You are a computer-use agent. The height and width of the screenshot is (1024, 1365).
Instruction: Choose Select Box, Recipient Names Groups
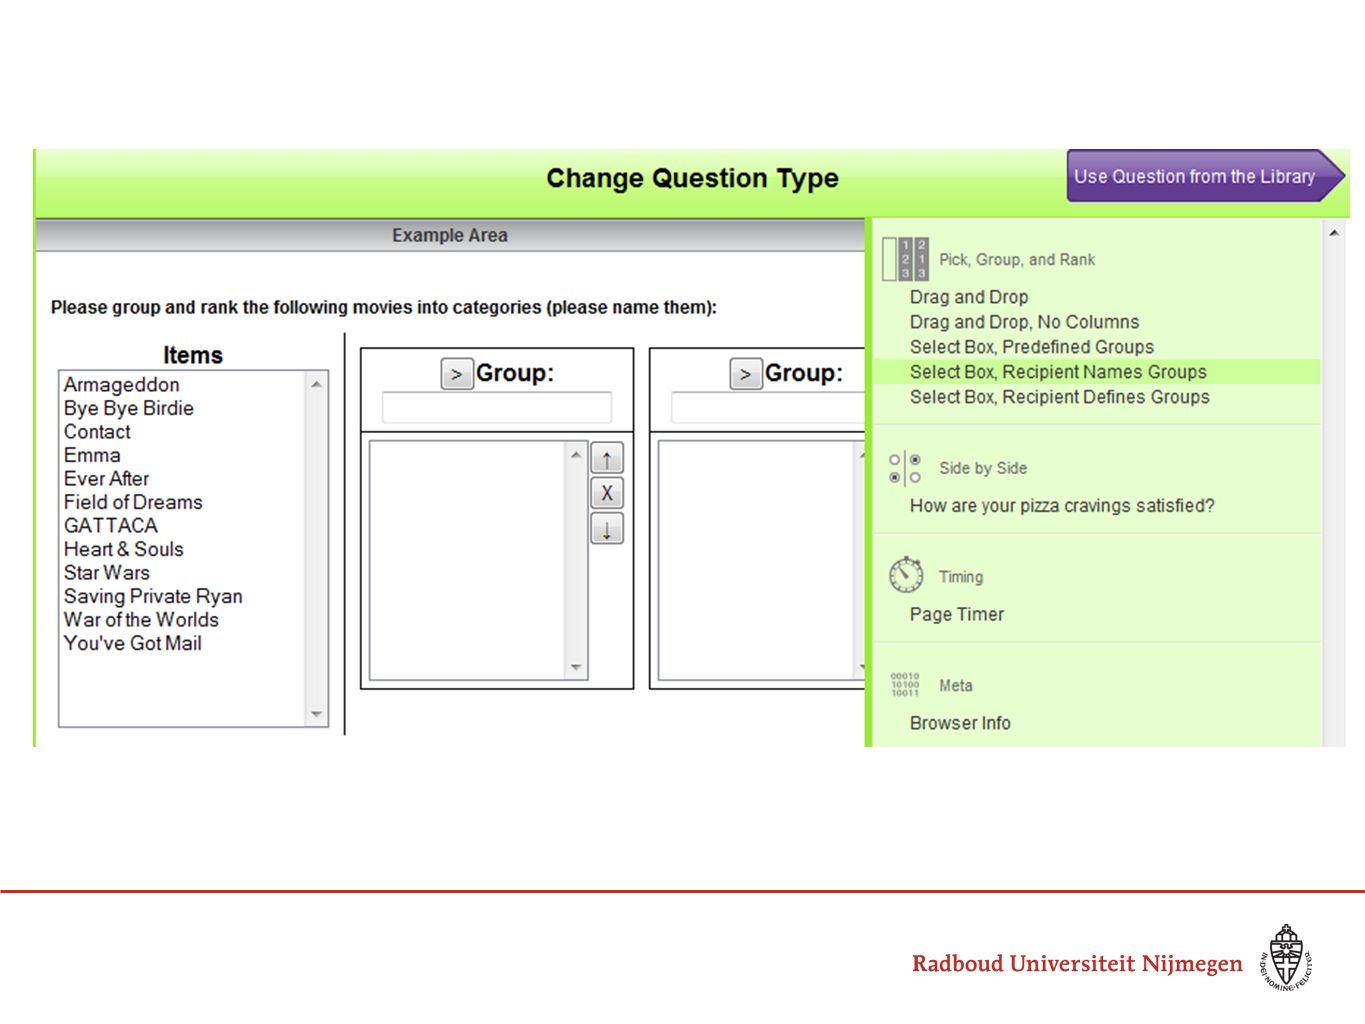point(1058,372)
